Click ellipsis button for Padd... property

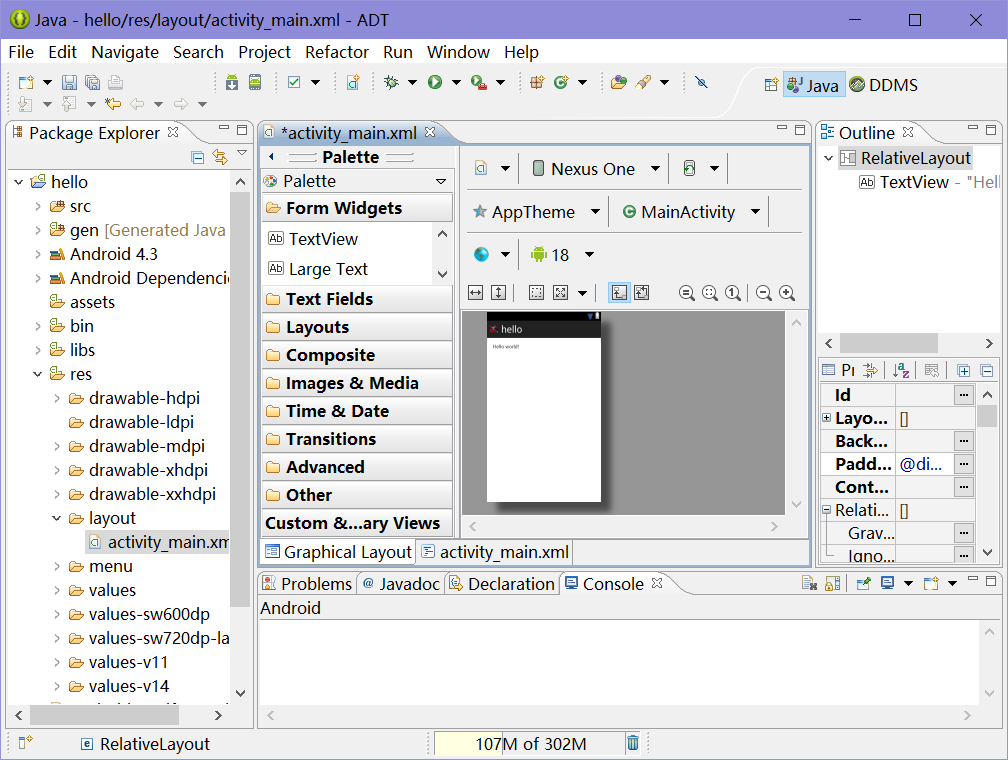[963, 464]
